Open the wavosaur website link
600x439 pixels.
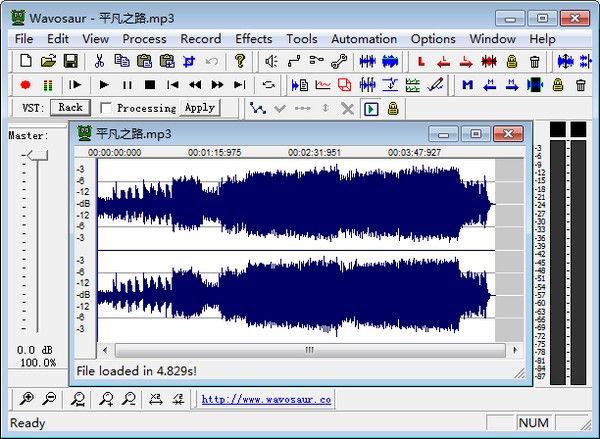coord(266,399)
